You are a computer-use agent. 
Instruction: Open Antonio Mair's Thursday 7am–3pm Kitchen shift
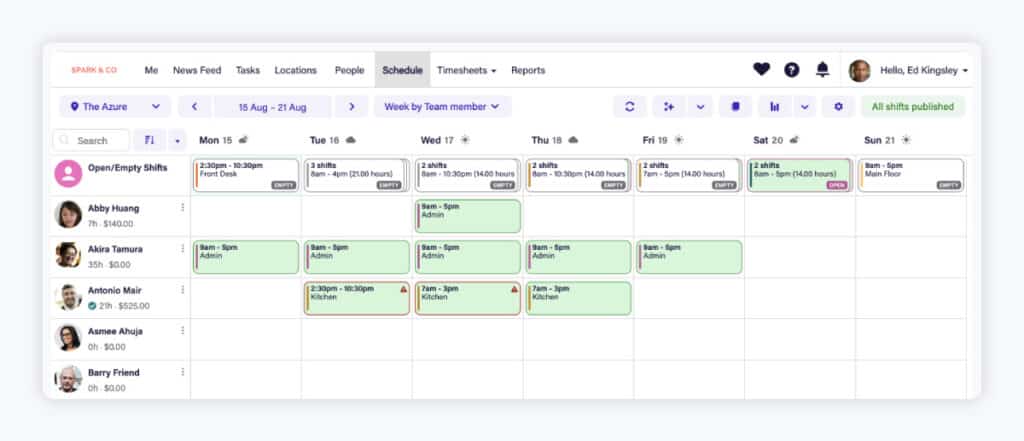579,299
